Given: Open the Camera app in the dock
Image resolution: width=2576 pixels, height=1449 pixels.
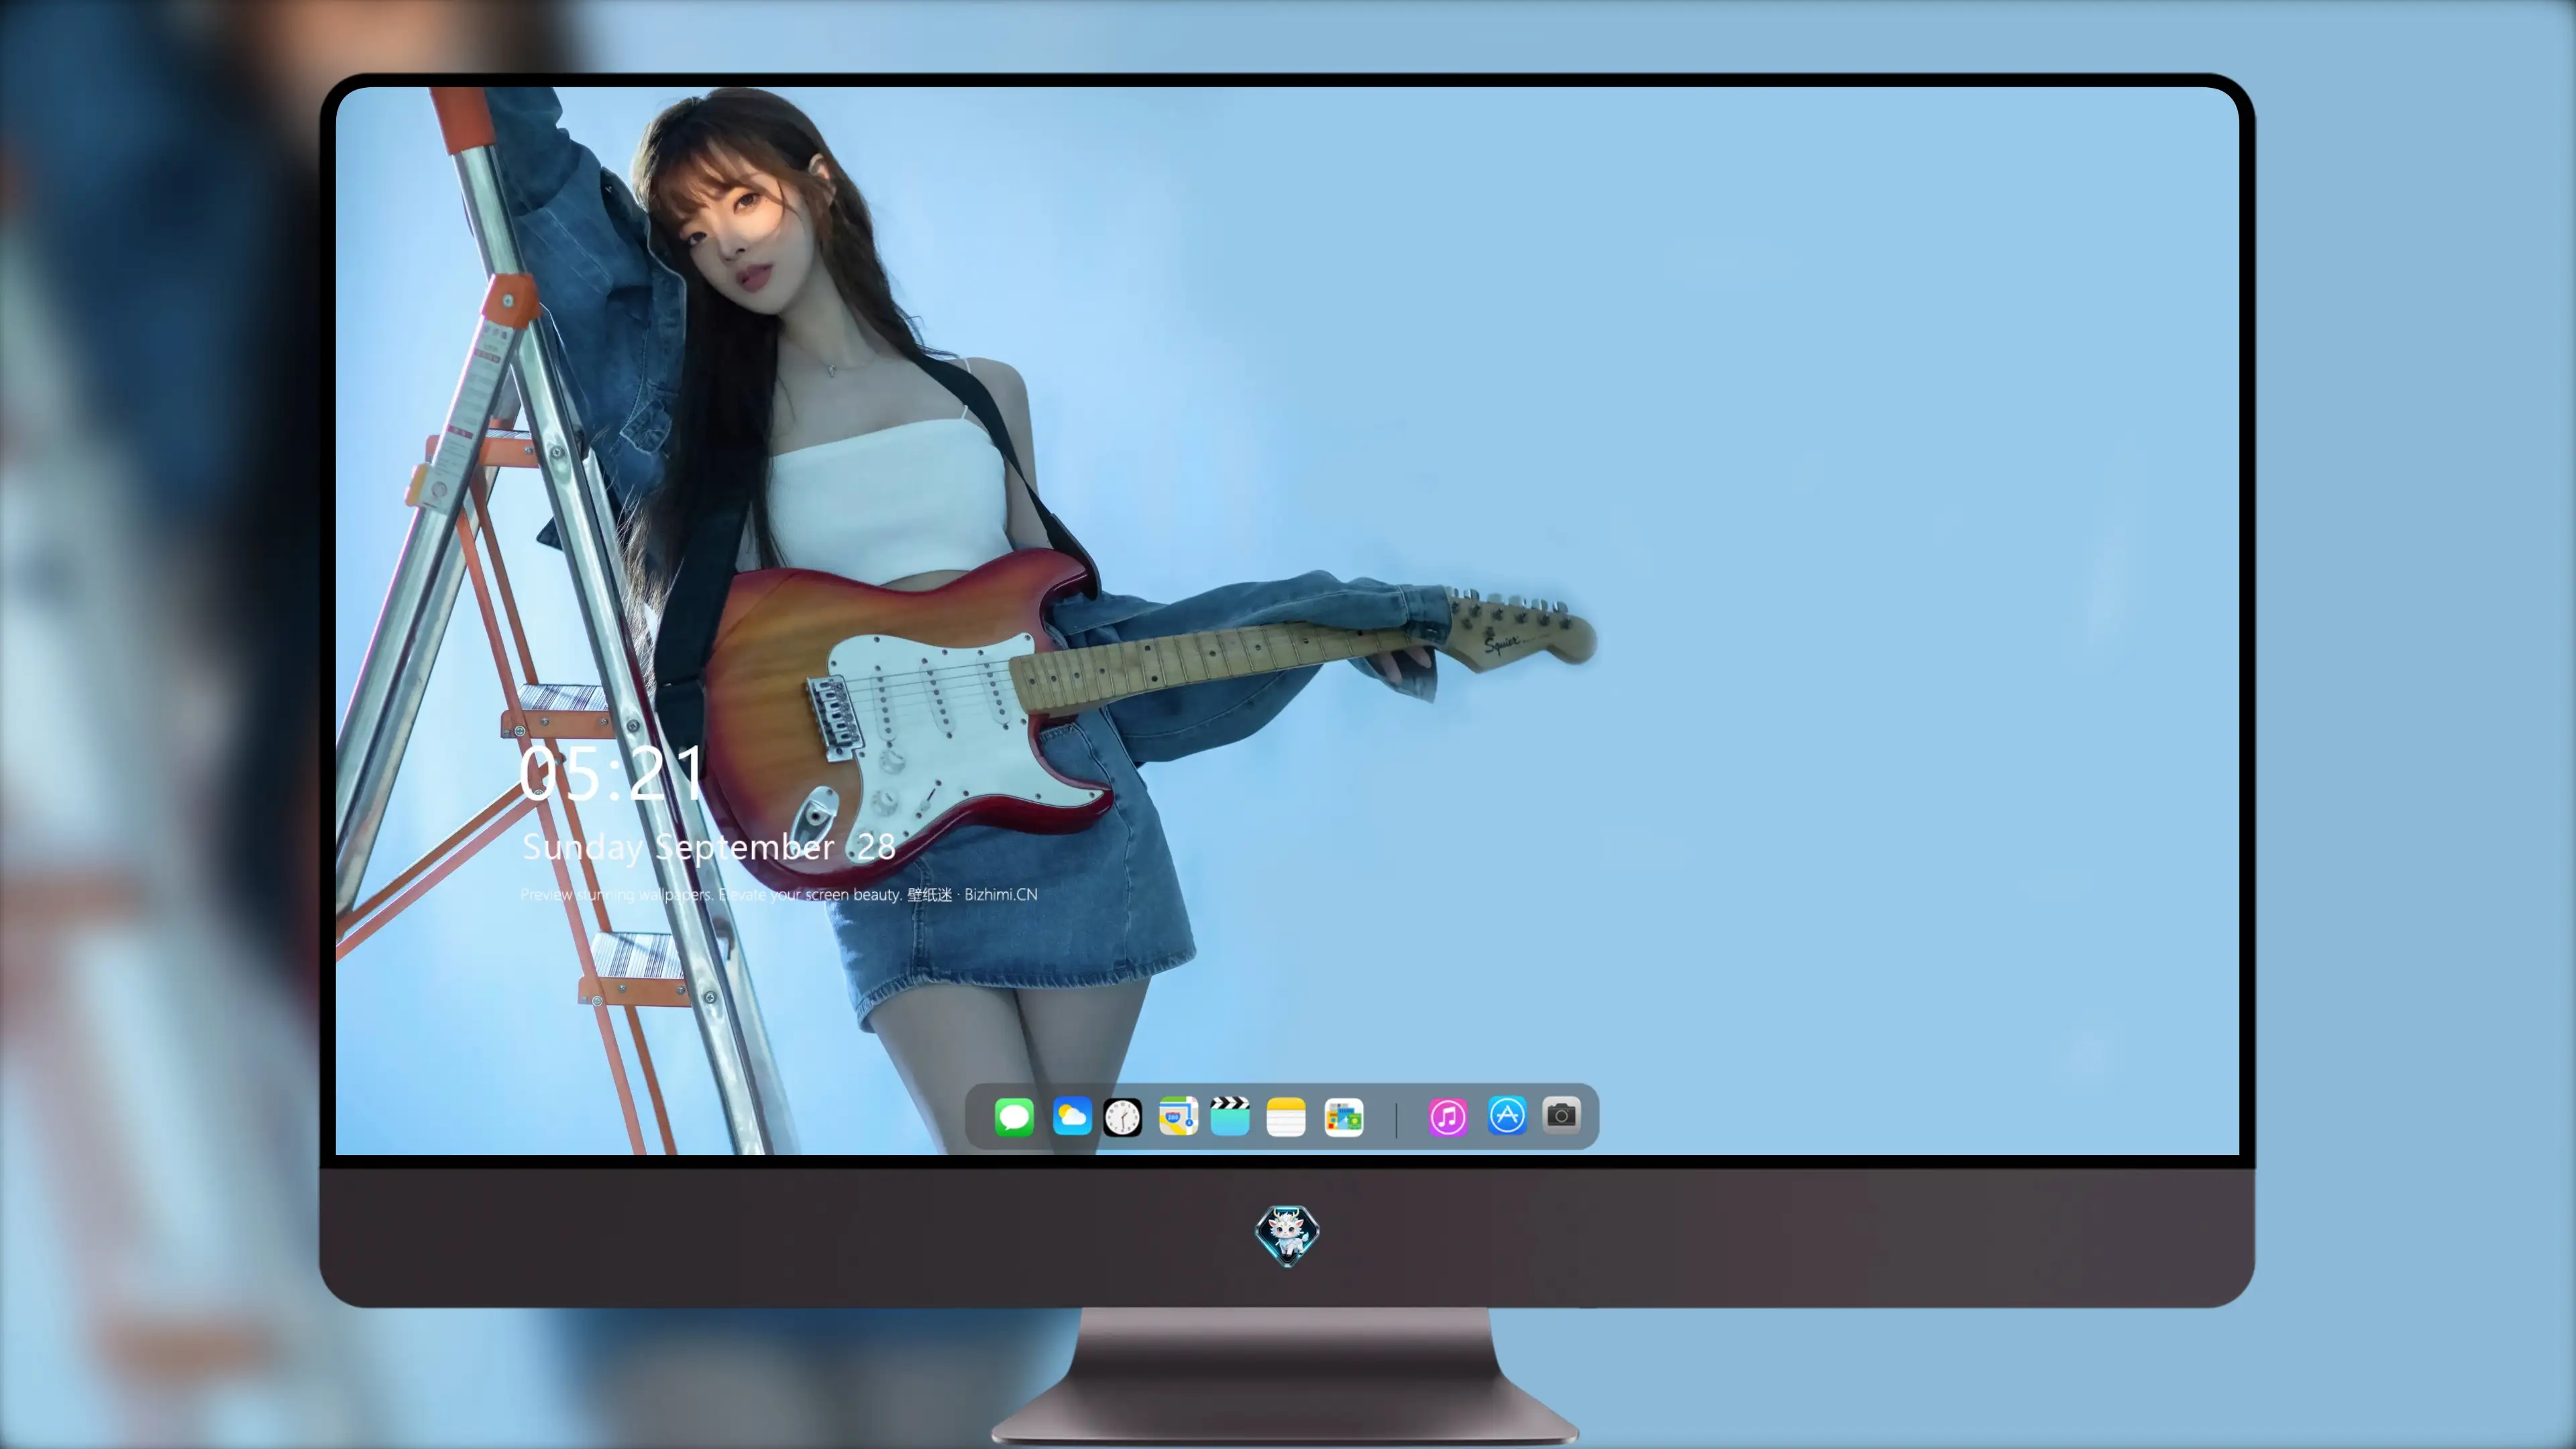Looking at the screenshot, I should point(1561,1114).
